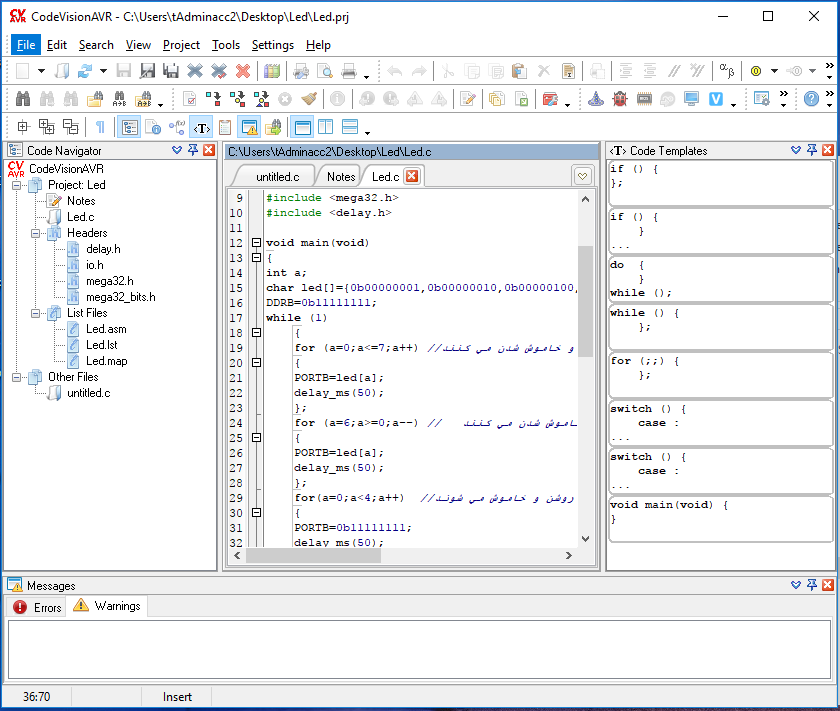
Task: Open the Code Navigator panel menu arrow
Action: coord(177,151)
